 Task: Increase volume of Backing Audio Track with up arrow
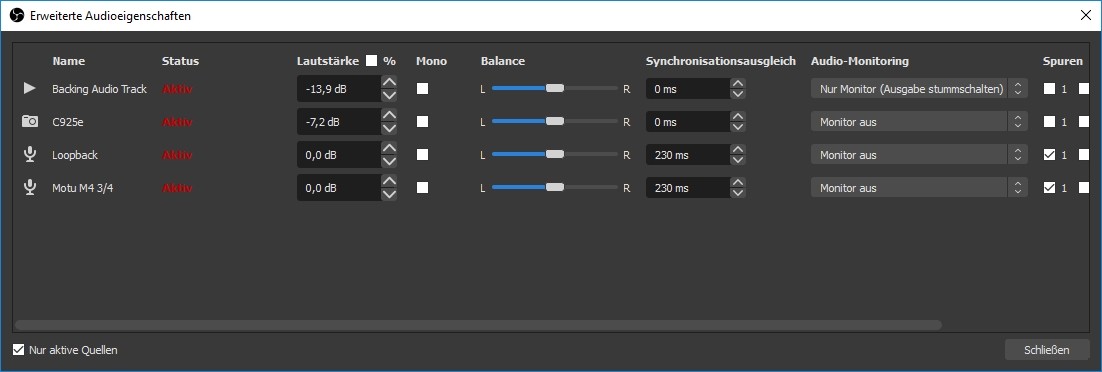(x=389, y=82)
